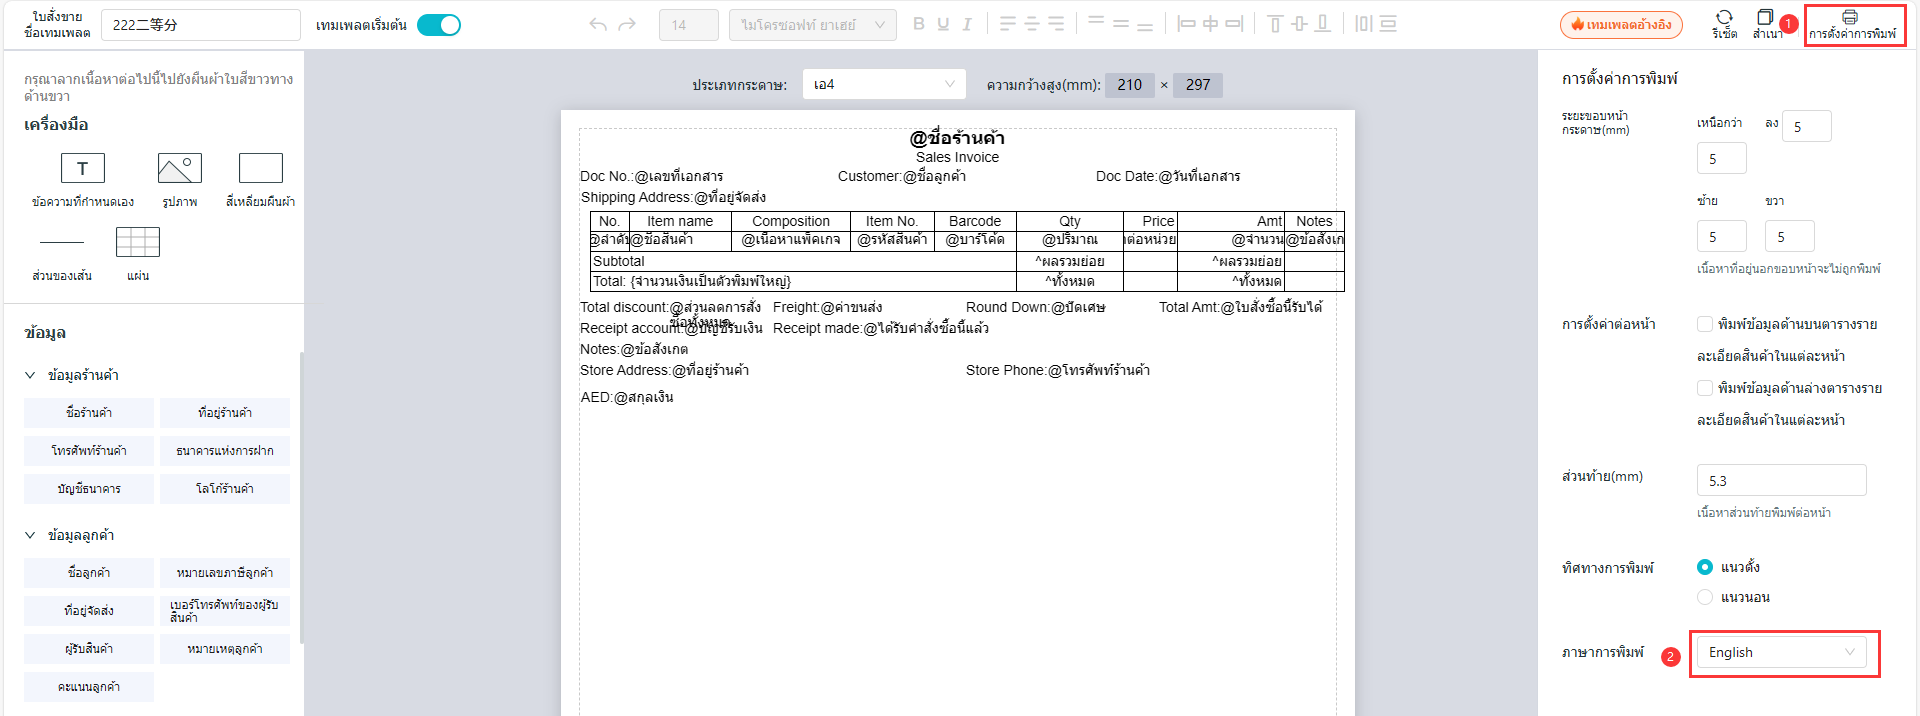Distribute elements vertically
The width and height of the screenshot is (1920, 716).
(x=1388, y=24)
